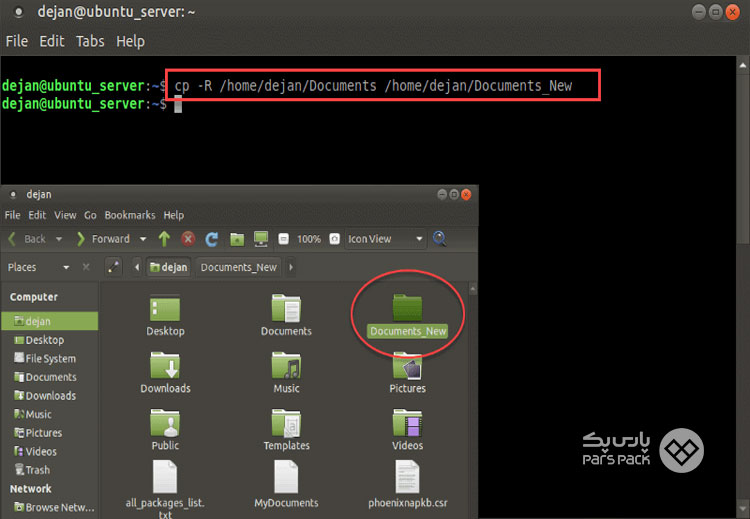Click the Forward navigation button
This screenshot has width=750, height=519.
103,239
